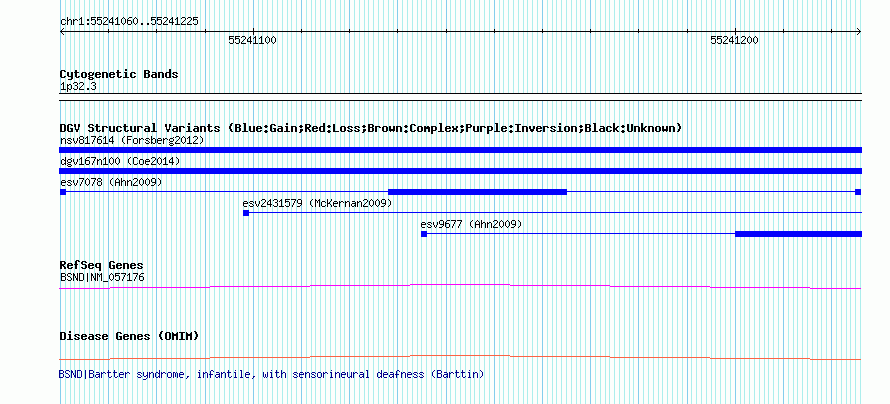Click the small start block of esv2431579
Screen dimensions: 890x404
coord(246,213)
